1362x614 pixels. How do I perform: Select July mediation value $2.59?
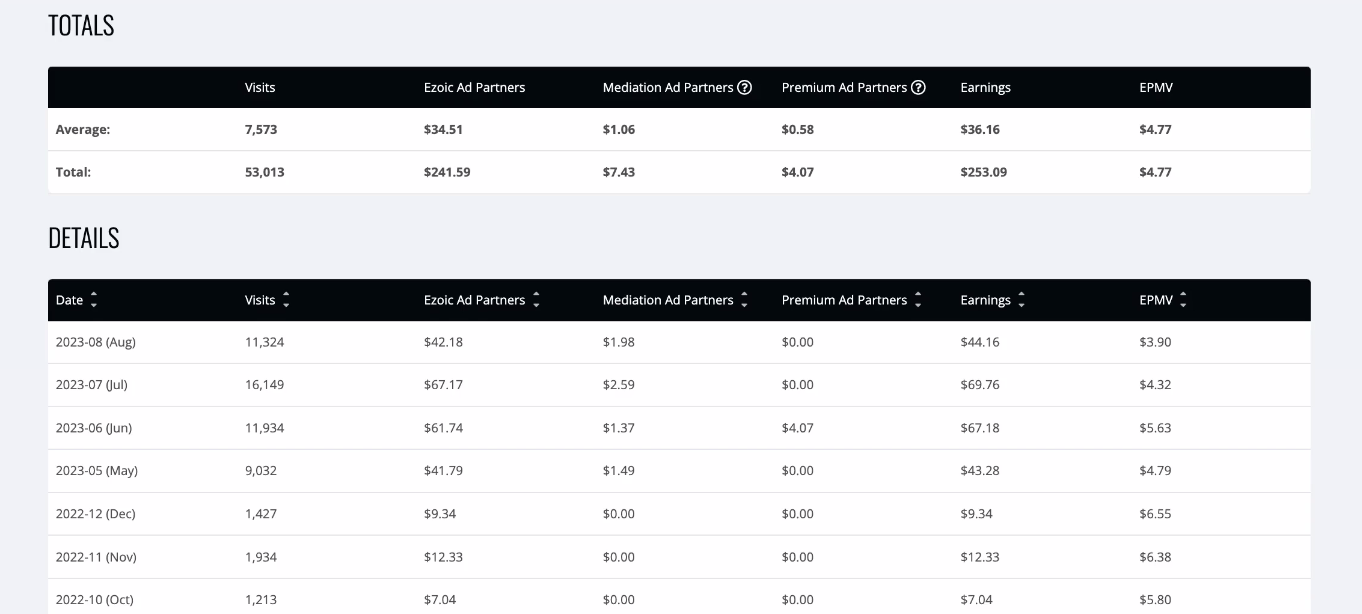618,385
